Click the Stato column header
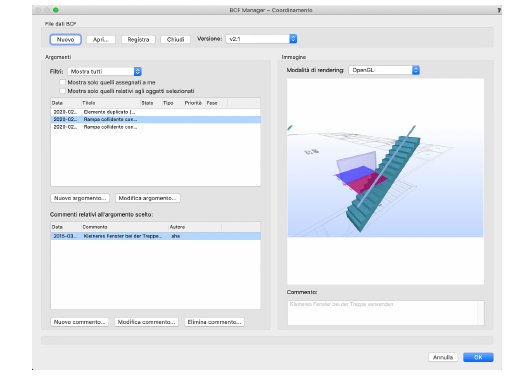Image resolution: width=528 pixels, height=383 pixels. click(x=151, y=103)
